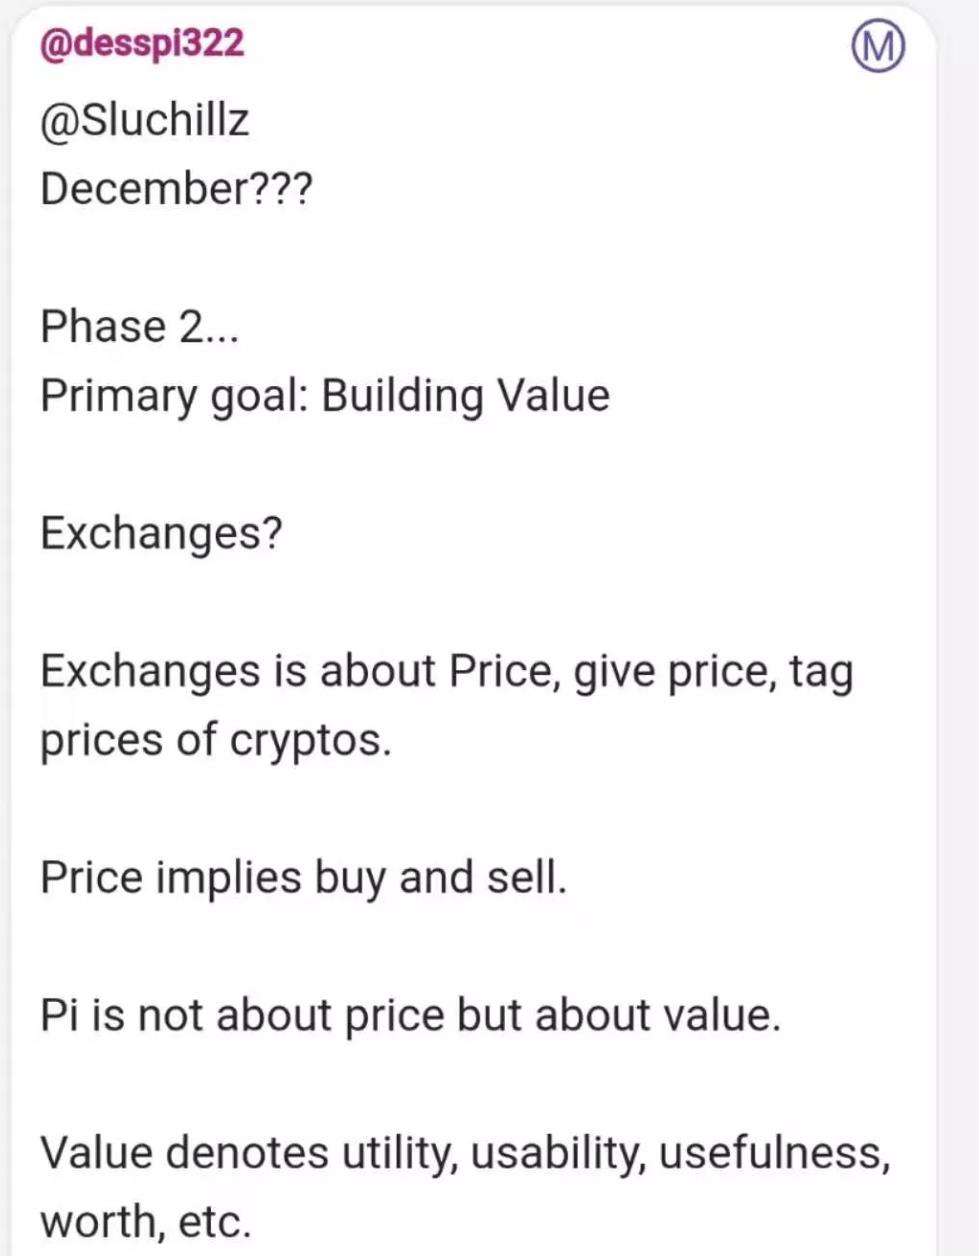Click the "prices of cryptos." line
The image size is (979, 1256).
pos(215,741)
